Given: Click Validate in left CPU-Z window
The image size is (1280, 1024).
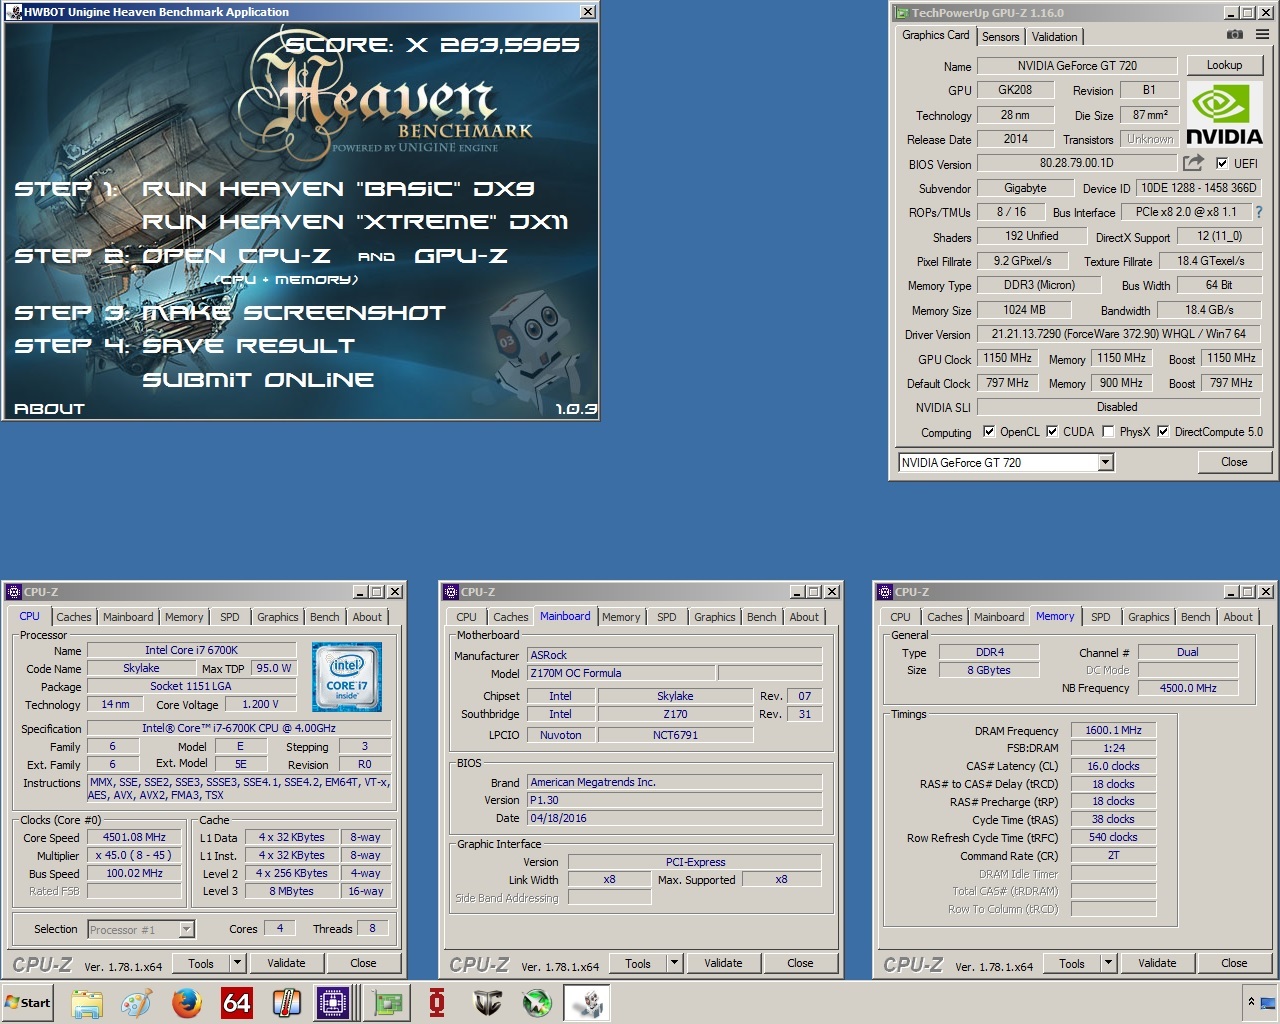Looking at the screenshot, I should point(286,963).
